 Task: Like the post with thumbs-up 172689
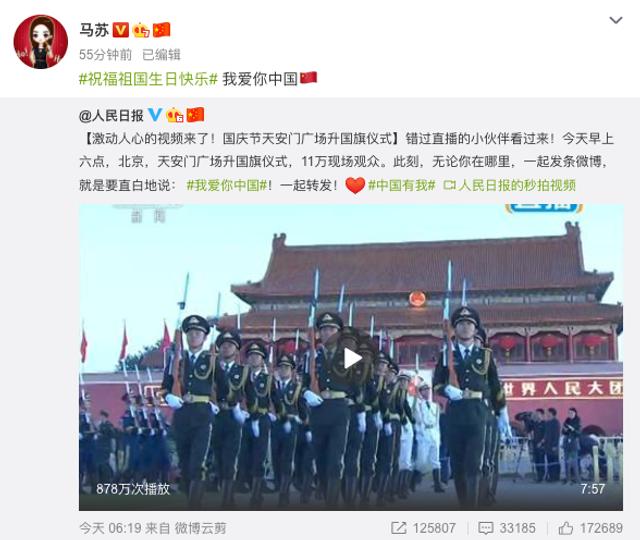click(x=565, y=528)
